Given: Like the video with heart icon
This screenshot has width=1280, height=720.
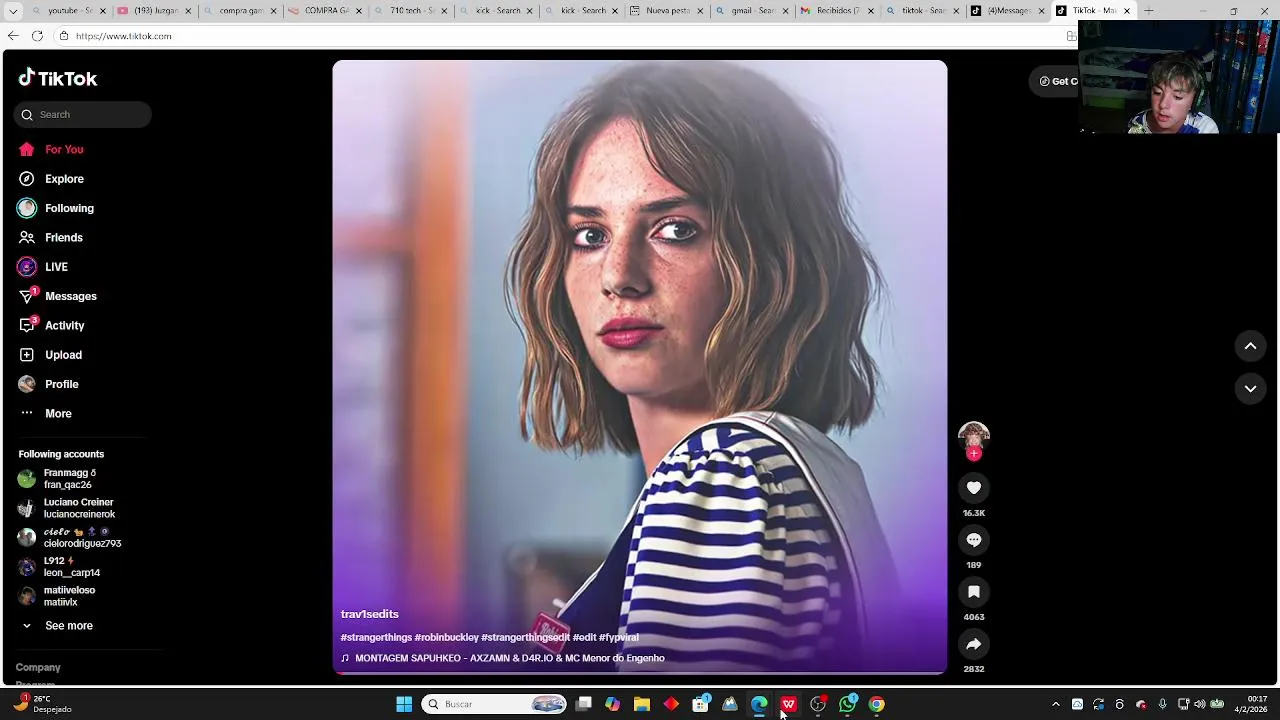Looking at the screenshot, I should click(973, 488).
